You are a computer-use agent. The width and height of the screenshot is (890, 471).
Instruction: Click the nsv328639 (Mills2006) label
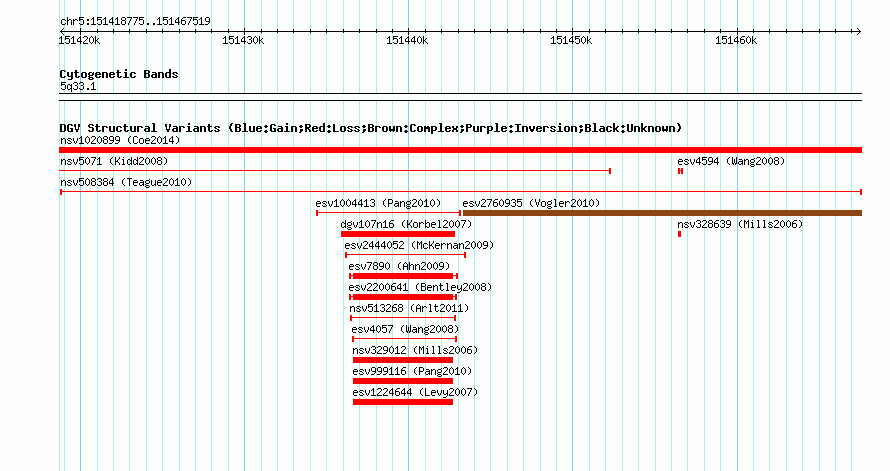tap(740, 224)
